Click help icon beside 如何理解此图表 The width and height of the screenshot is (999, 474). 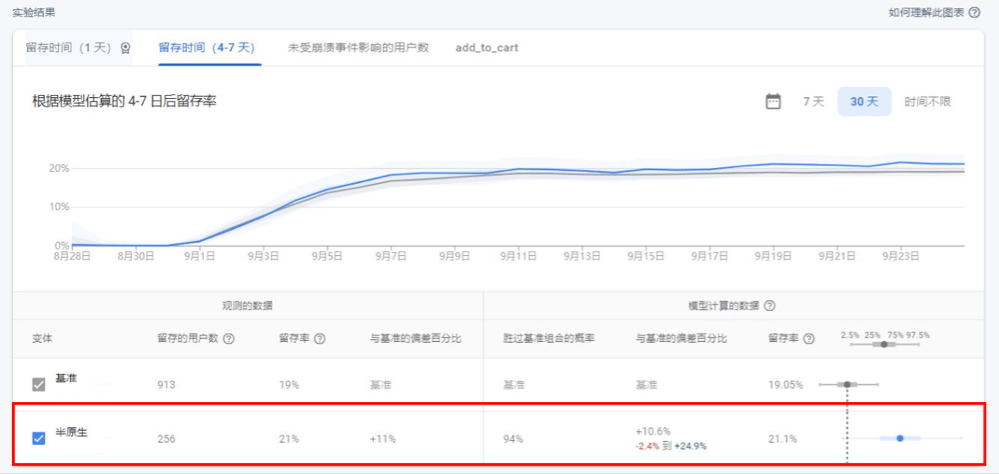pyautogui.click(x=975, y=13)
